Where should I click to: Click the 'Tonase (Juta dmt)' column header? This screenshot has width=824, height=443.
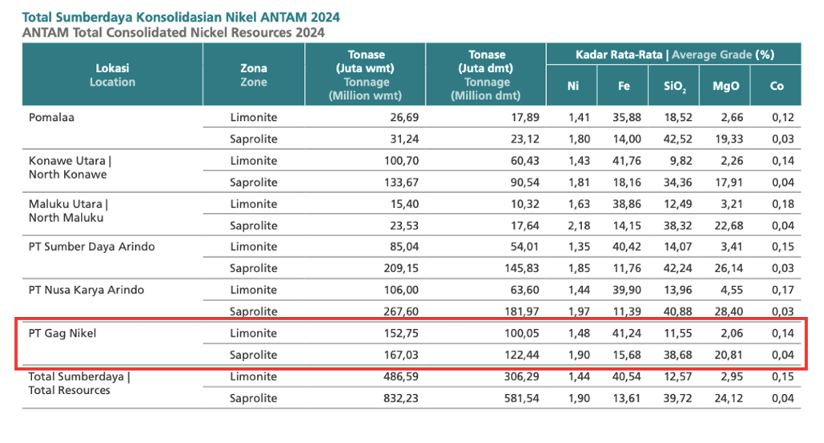[486, 75]
